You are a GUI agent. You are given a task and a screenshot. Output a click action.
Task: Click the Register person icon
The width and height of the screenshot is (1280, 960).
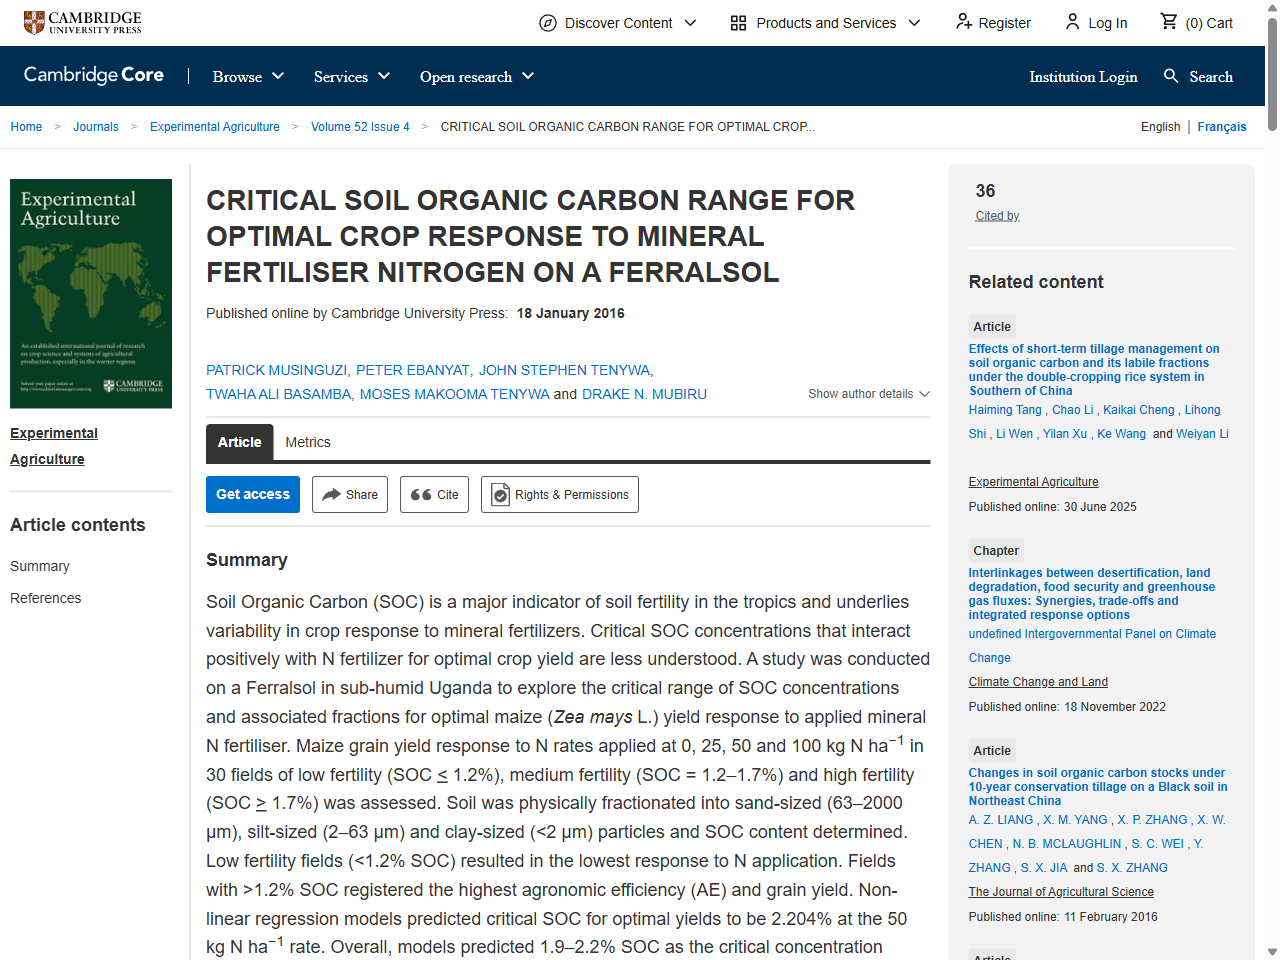pyautogui.click(x=962, y=22)
